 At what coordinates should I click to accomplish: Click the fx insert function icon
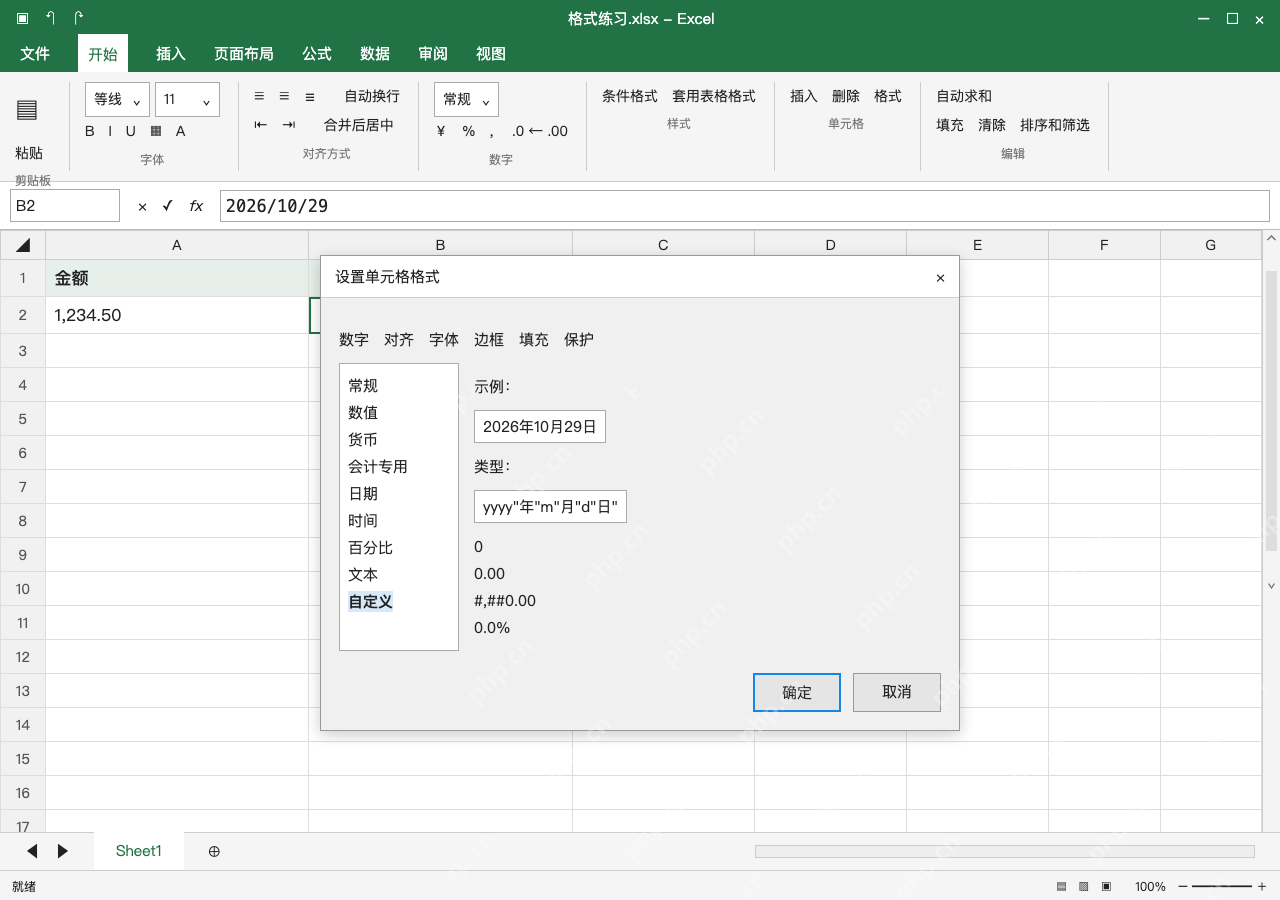(x=196, y=206)
